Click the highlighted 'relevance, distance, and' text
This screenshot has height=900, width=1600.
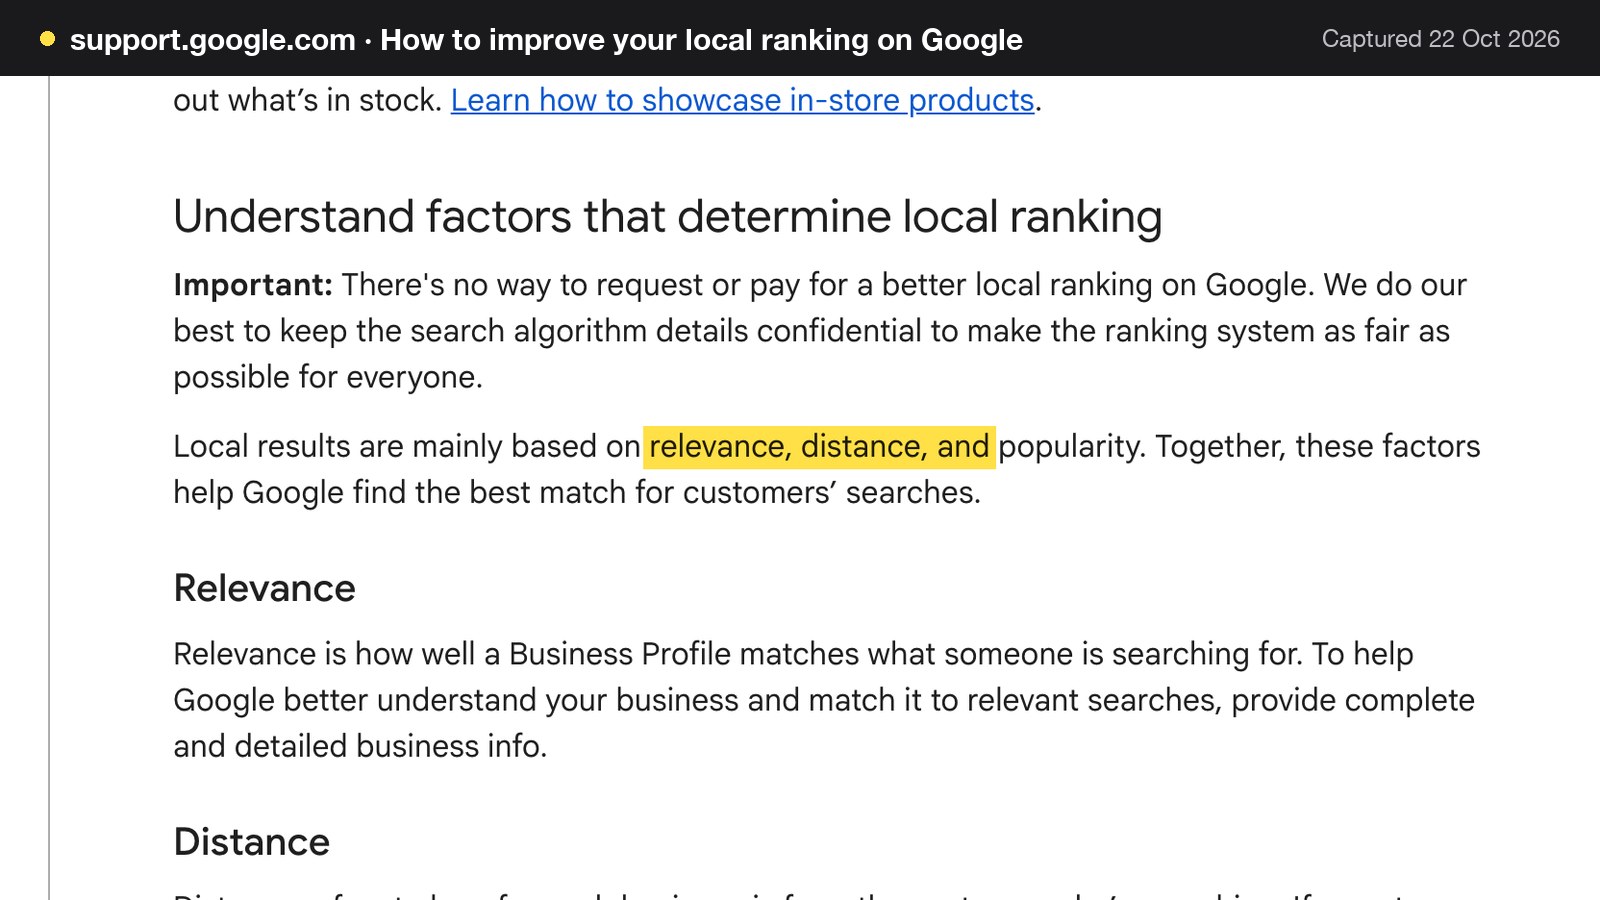[819, 446]
